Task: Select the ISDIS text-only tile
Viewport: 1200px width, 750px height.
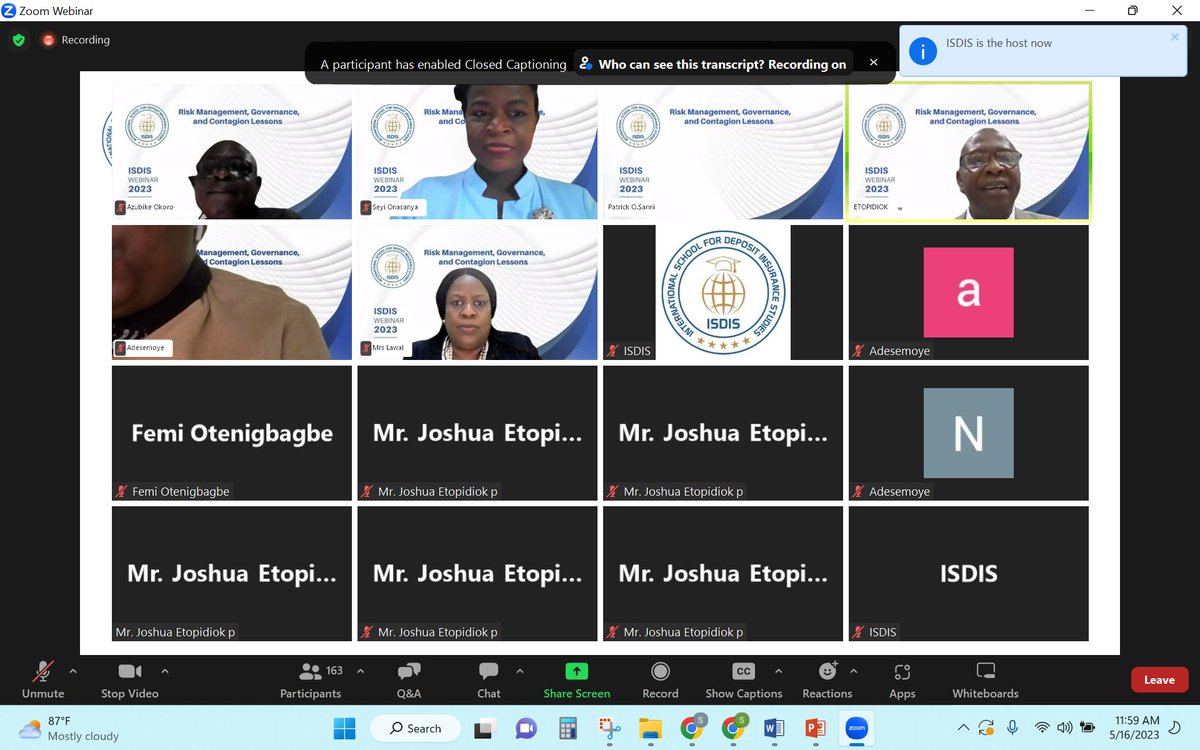Action: [x=969, y=573]
